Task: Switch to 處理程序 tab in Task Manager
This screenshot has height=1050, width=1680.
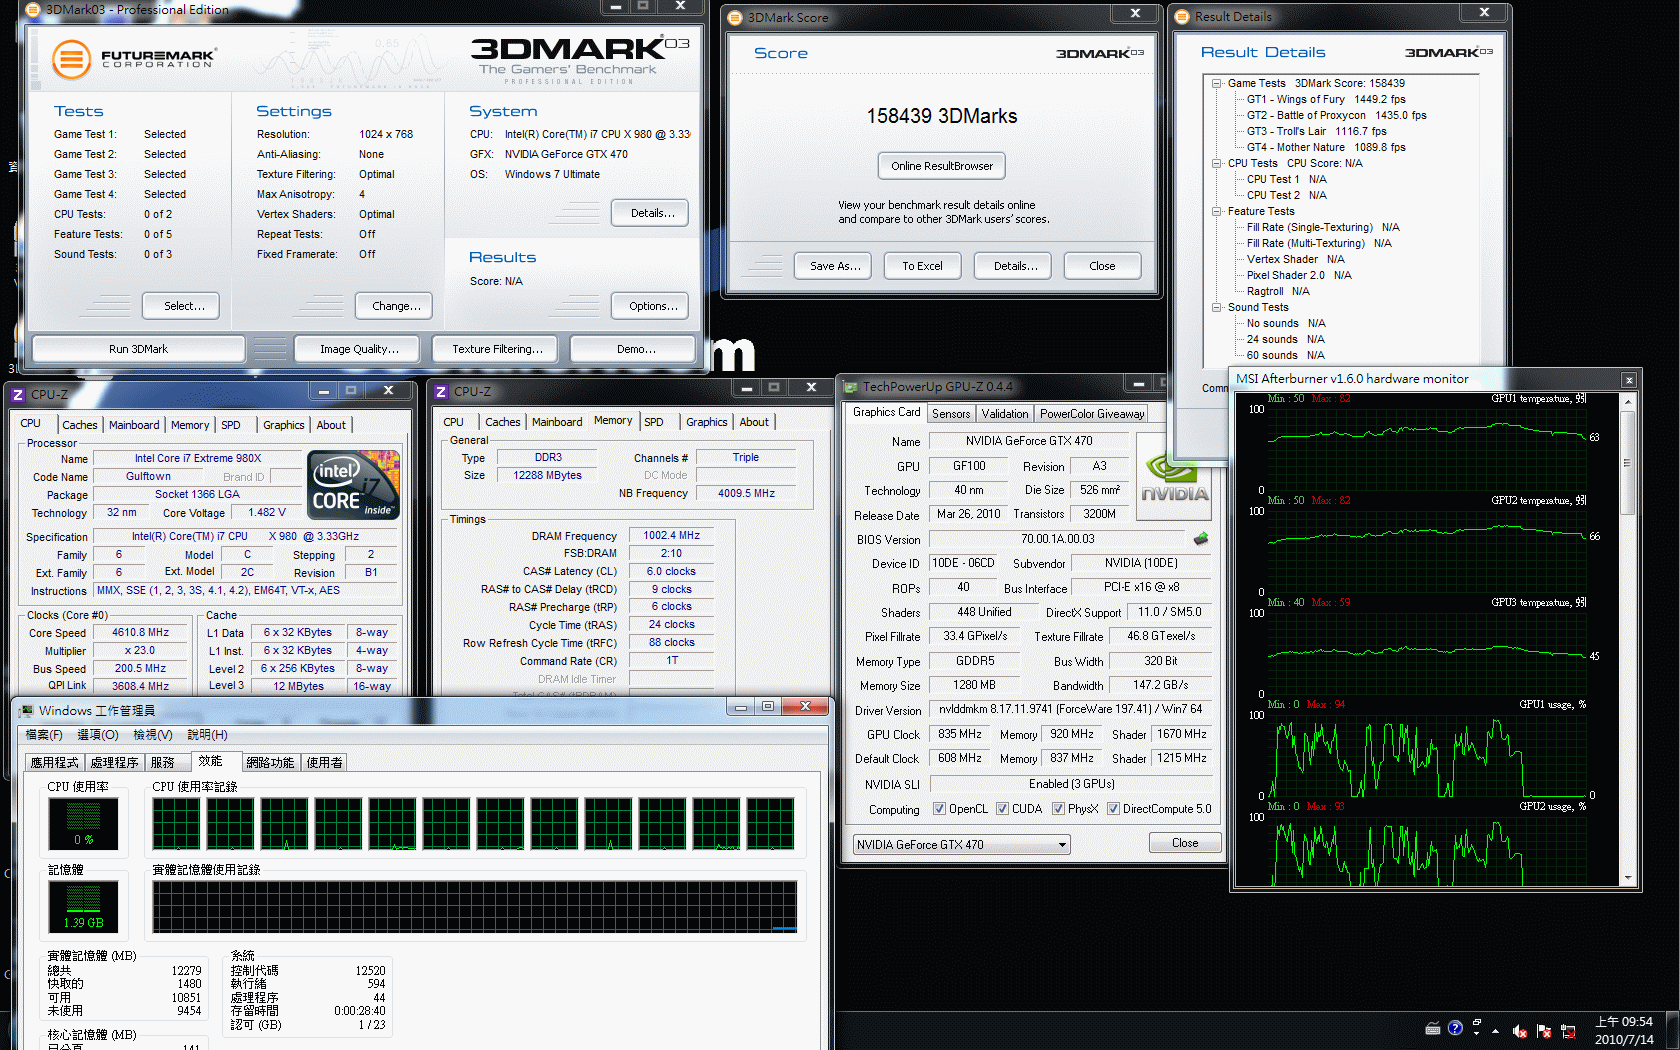Action: click(x=114, y=762)
